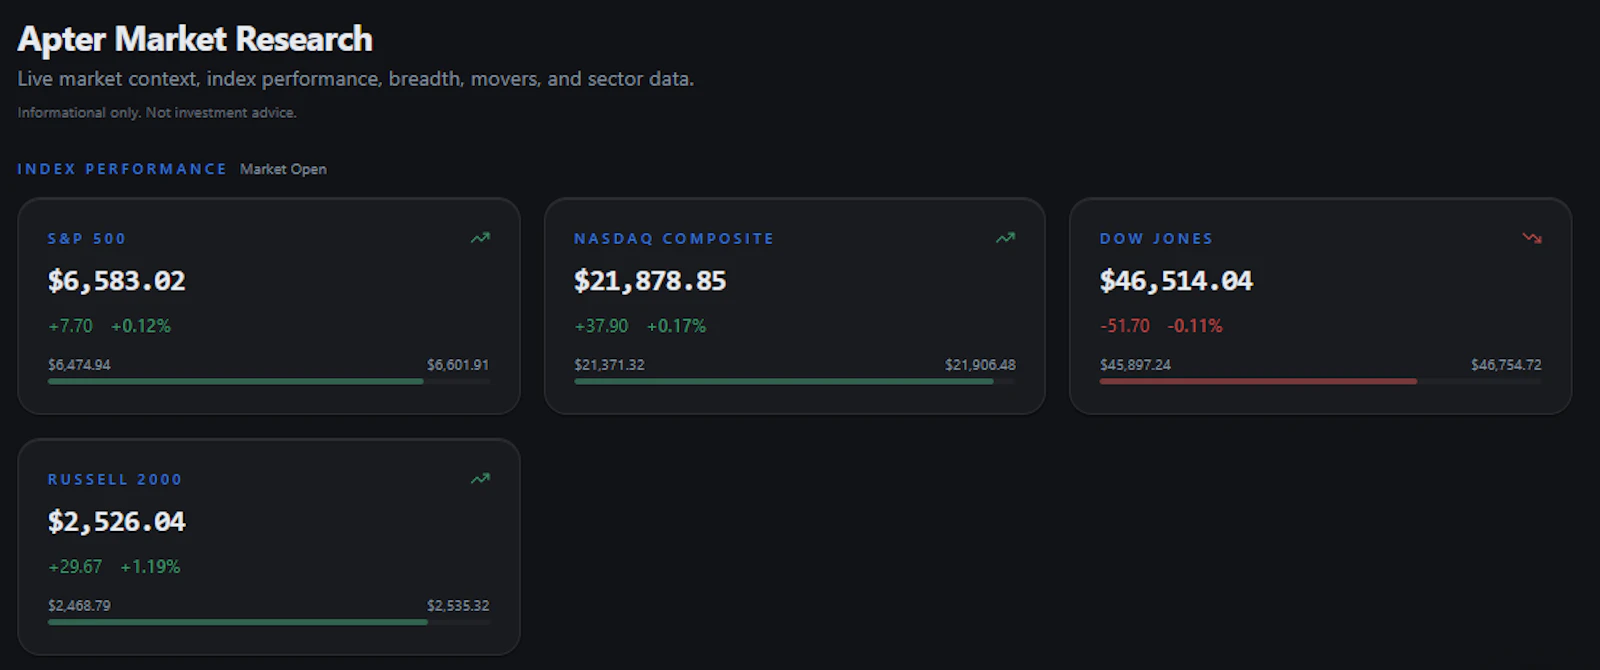The height and width of the screenshot is (670, 1600).
Task: Click the -51.70 point change value
Action: click(x=1125, y=326)
